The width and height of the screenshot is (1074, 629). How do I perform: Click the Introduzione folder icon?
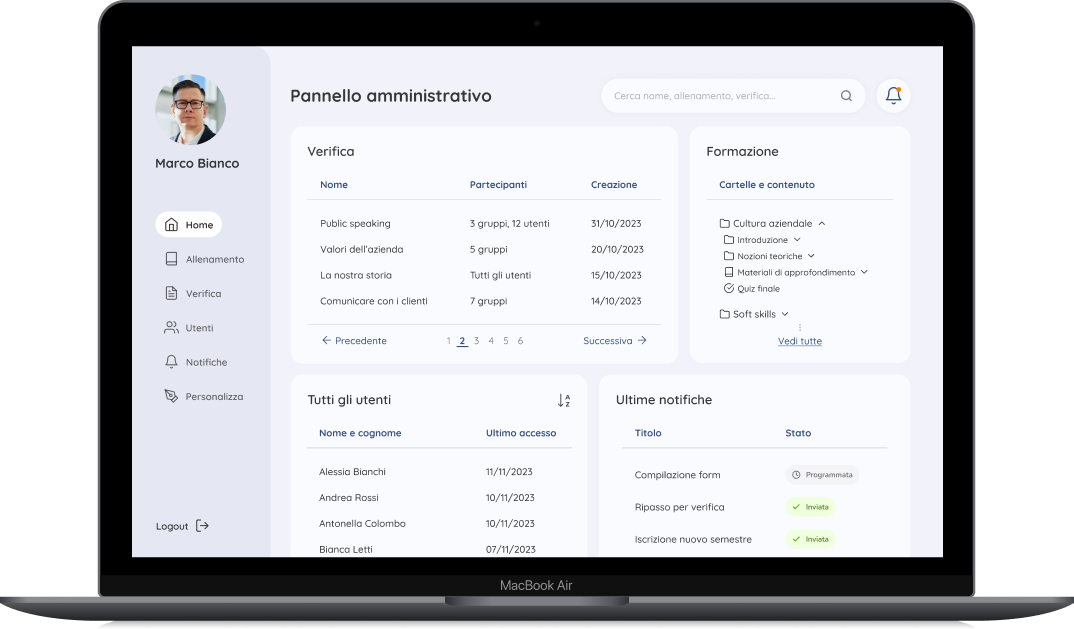(x=729, y=240)
